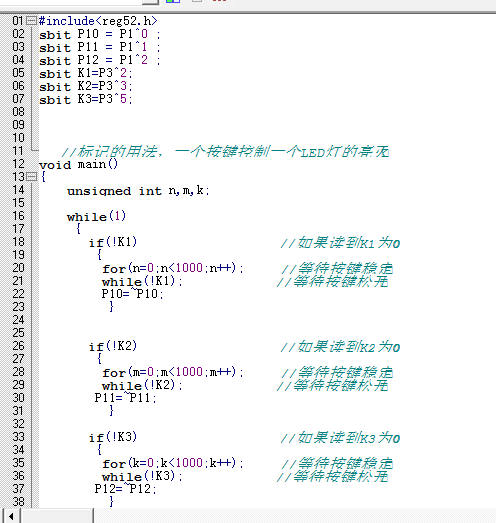Click the horizontal scrollbar left arrow
This screenshot has height=523, width=496.
point(11,516)
